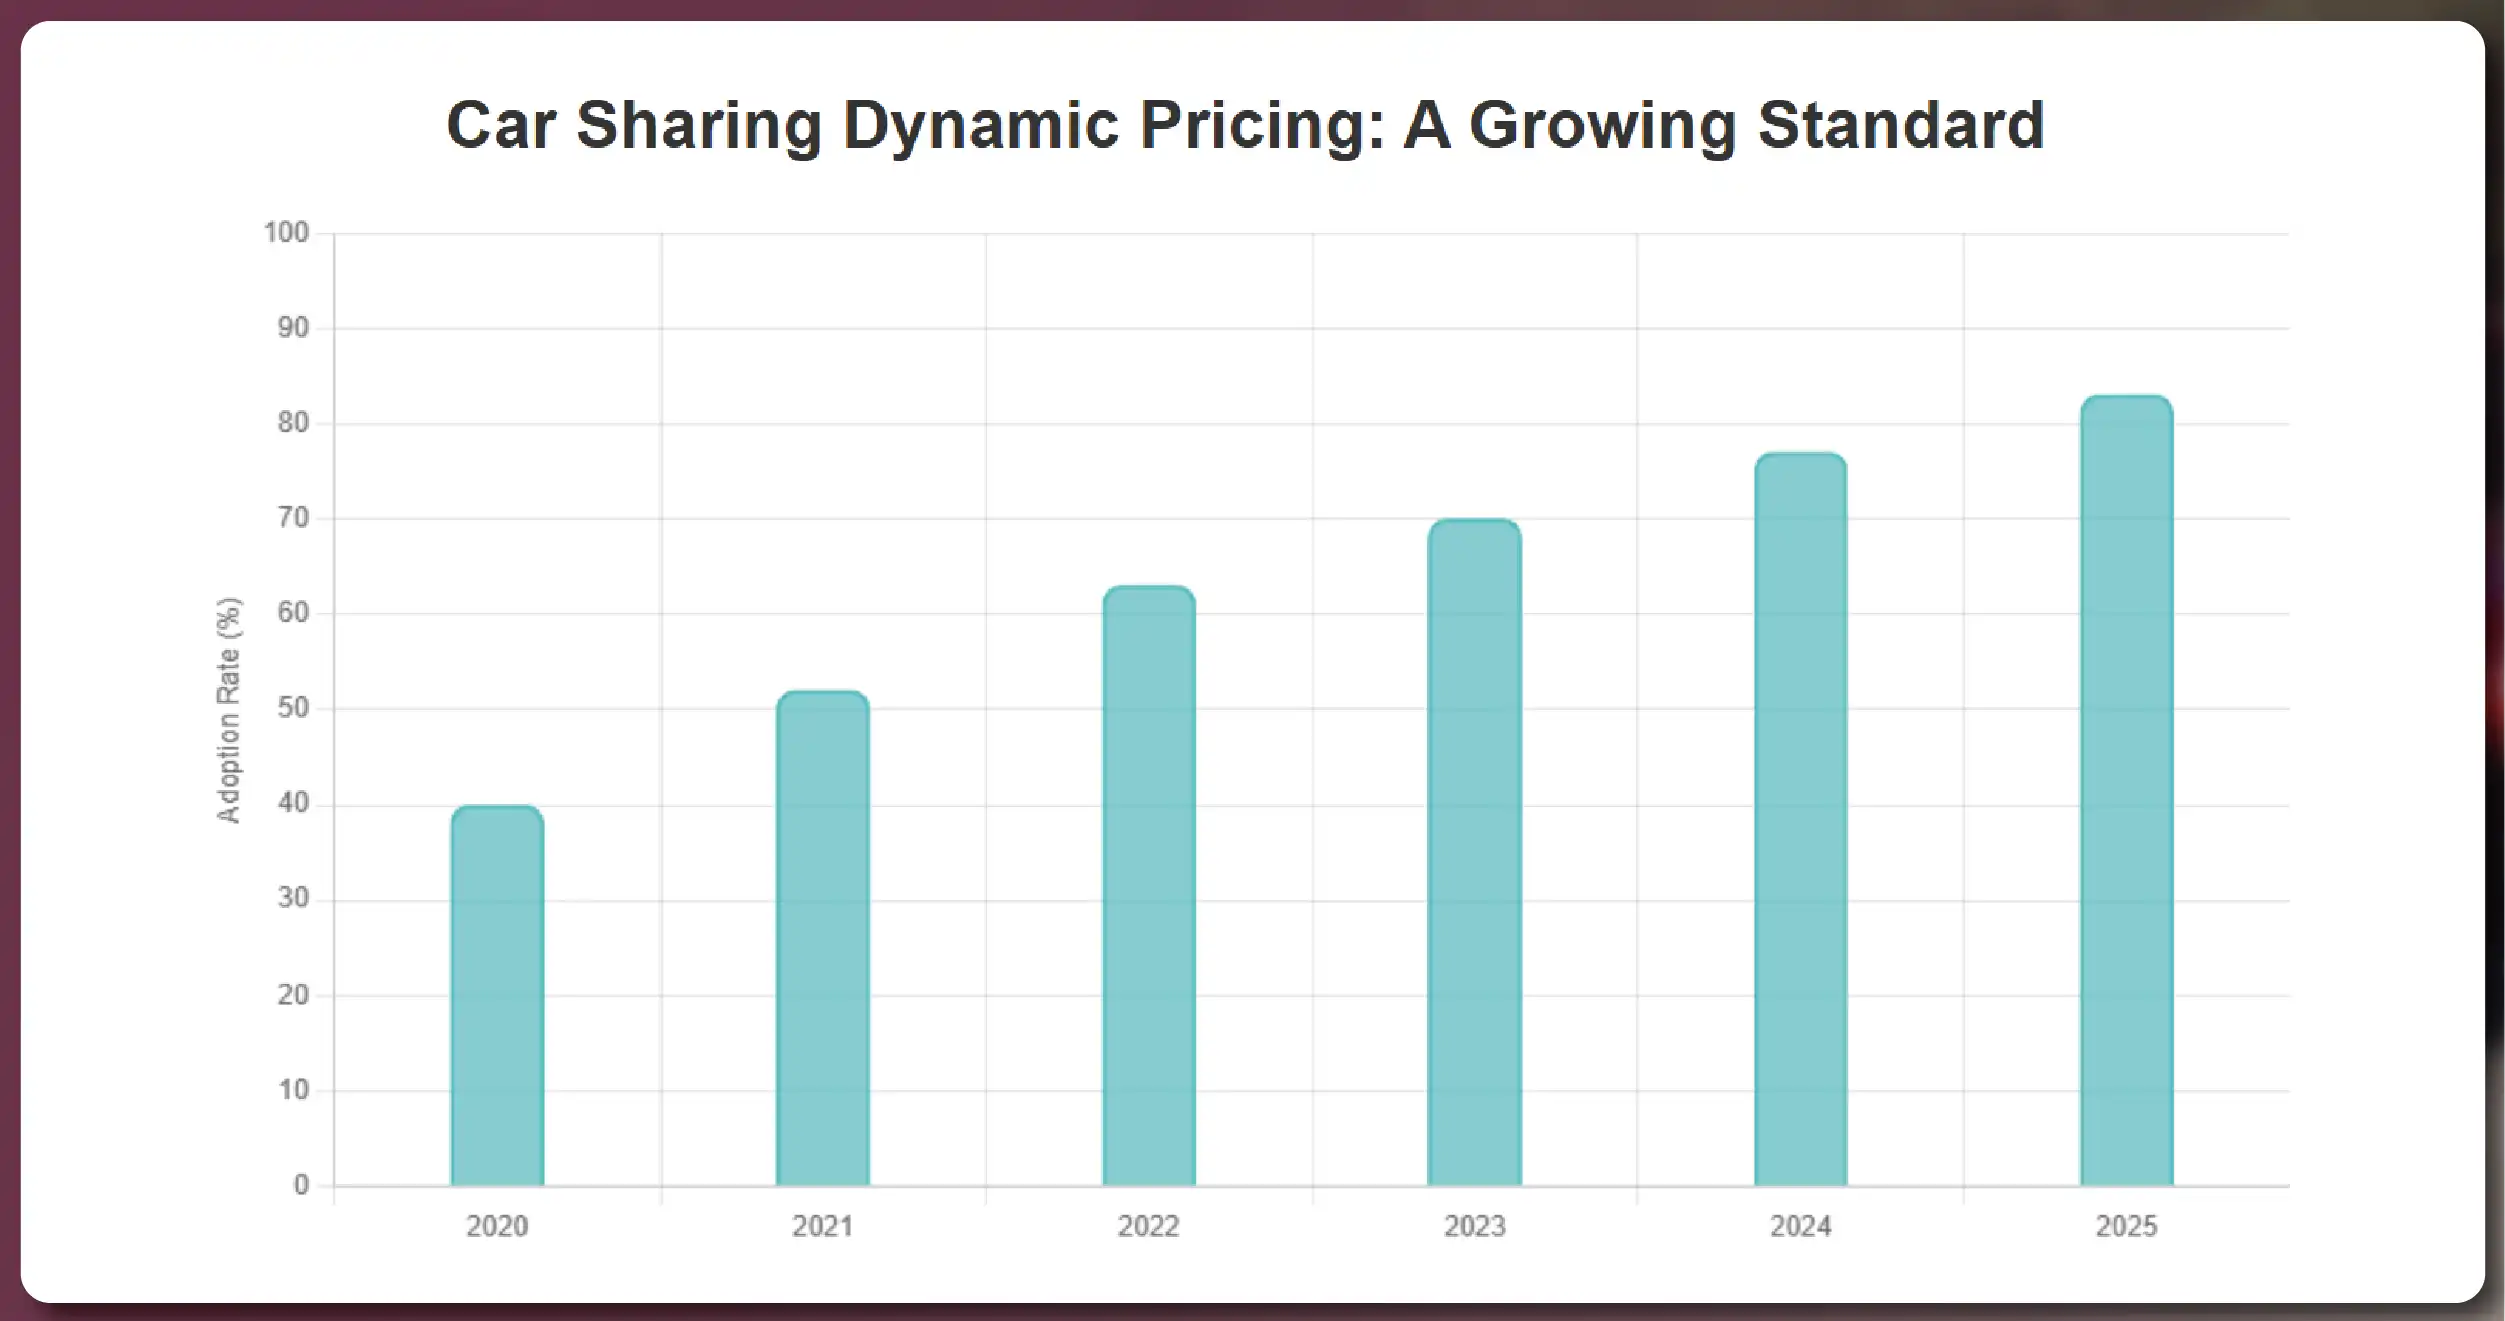
Task: Click the 30 y-axis tick label
Action: [x=293, y=898]
